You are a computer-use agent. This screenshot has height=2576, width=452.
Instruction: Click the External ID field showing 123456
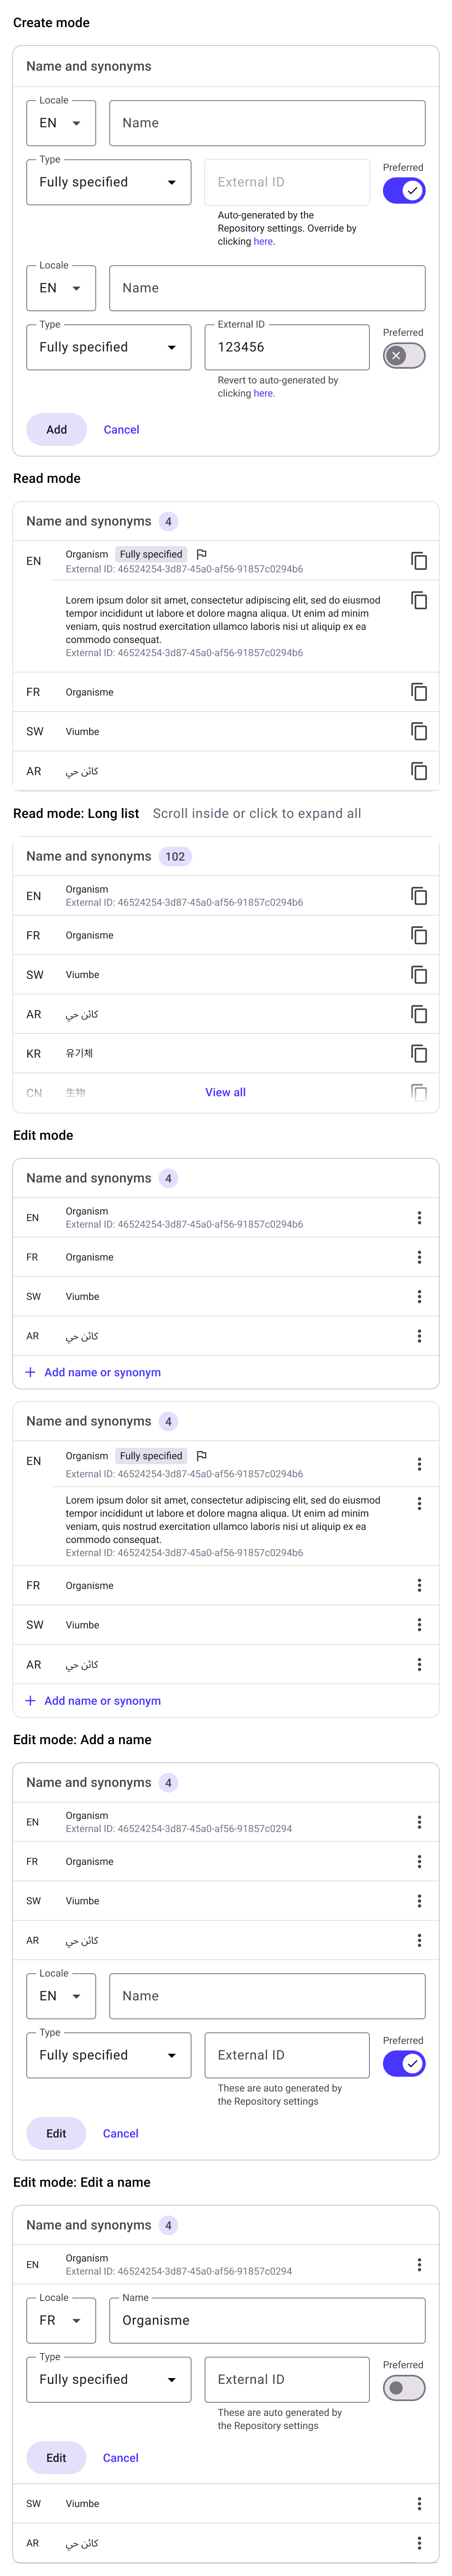pyautogui.click(x=287, y=347)
